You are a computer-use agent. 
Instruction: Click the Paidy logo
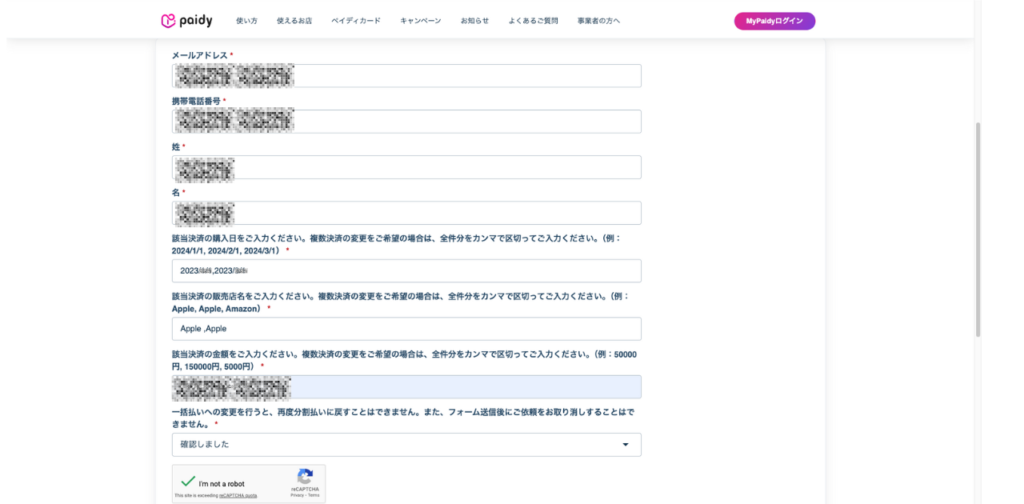click(186, 20)
